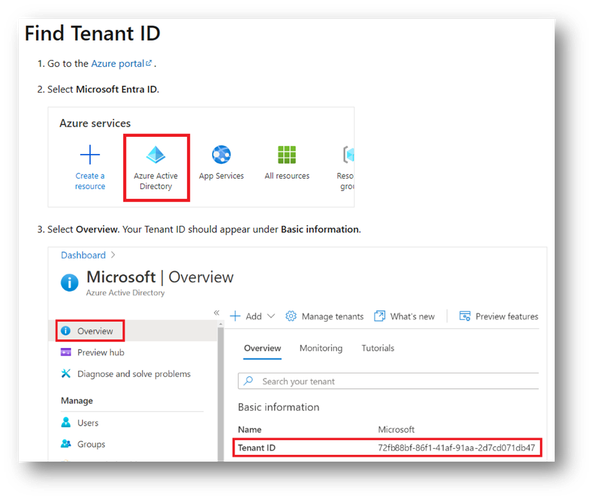Click the App Services label

point(221,176)
